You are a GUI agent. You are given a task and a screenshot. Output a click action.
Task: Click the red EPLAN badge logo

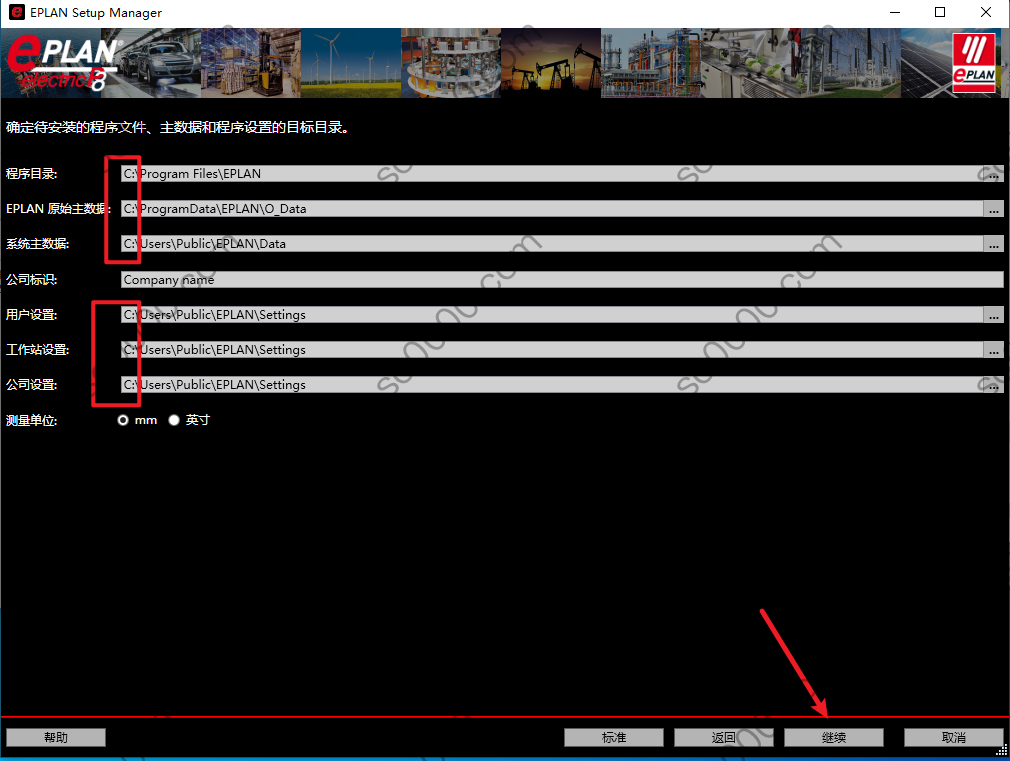974,63
